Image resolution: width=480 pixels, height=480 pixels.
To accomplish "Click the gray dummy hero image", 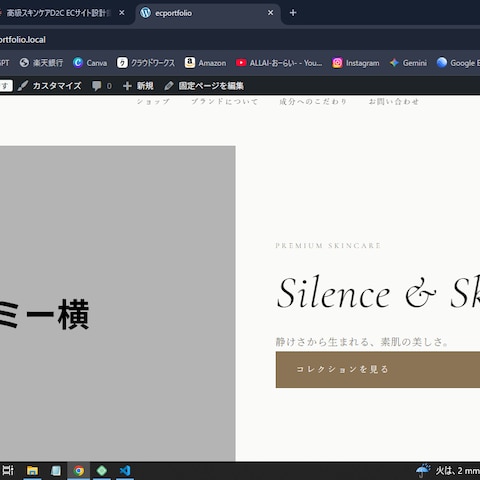I will 118,303.
